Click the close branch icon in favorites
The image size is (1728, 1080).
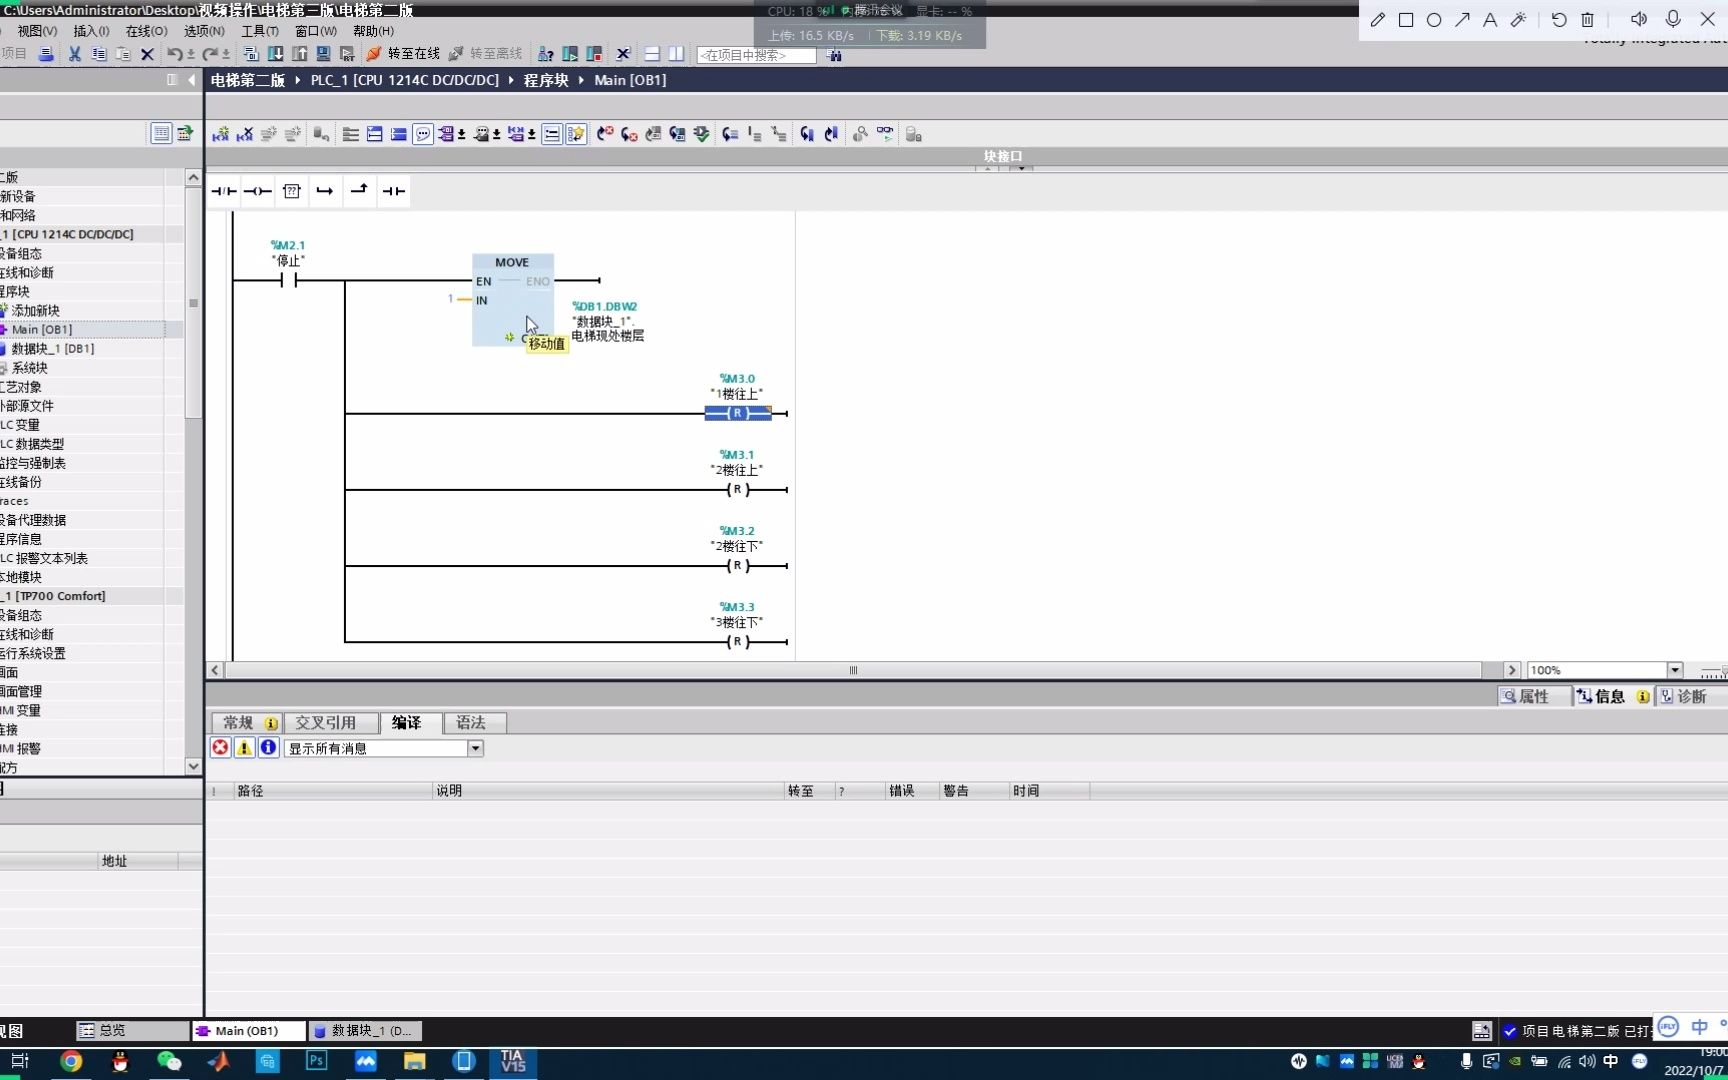pos(359,190)
